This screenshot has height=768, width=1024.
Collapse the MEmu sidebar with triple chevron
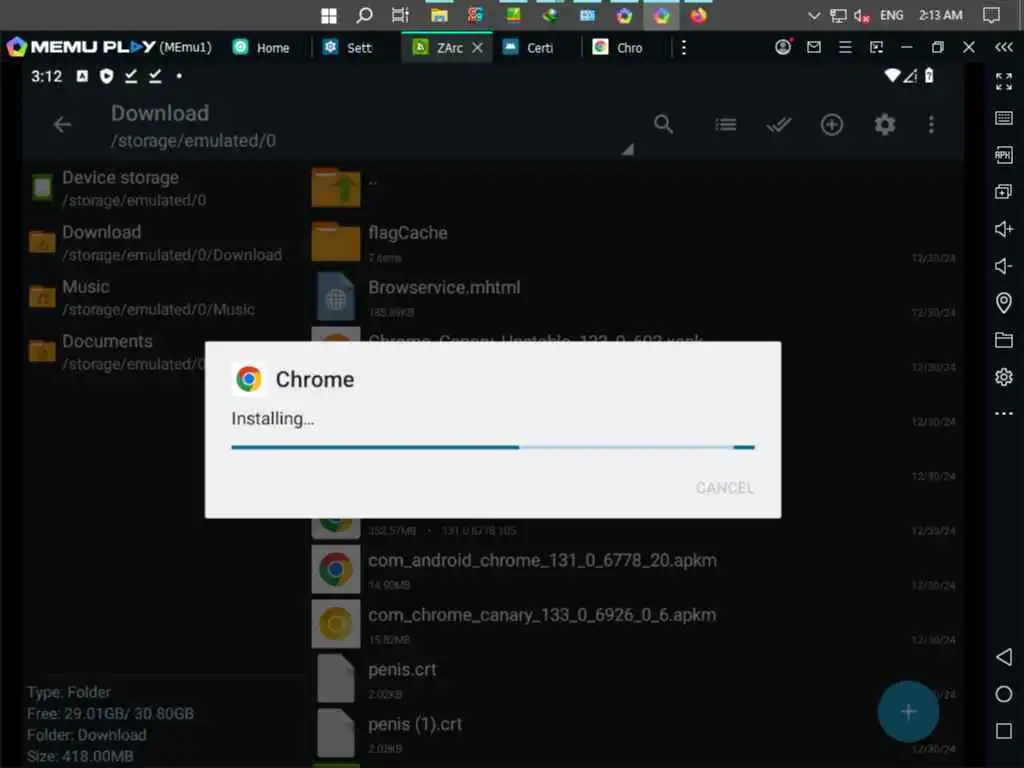(1004, 47)
